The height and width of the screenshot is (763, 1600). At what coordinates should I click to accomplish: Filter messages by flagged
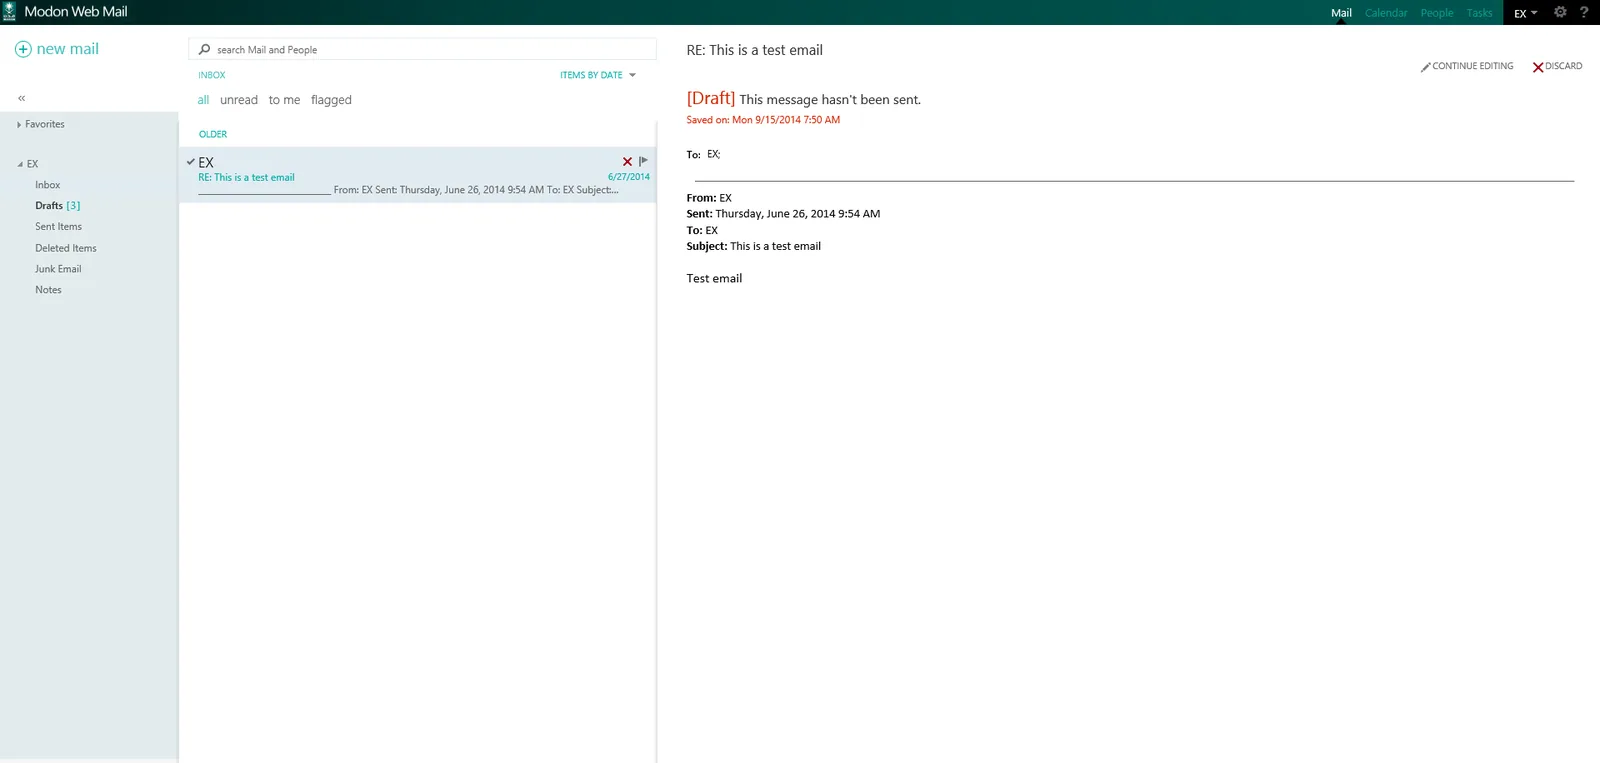tap(331, 100)
